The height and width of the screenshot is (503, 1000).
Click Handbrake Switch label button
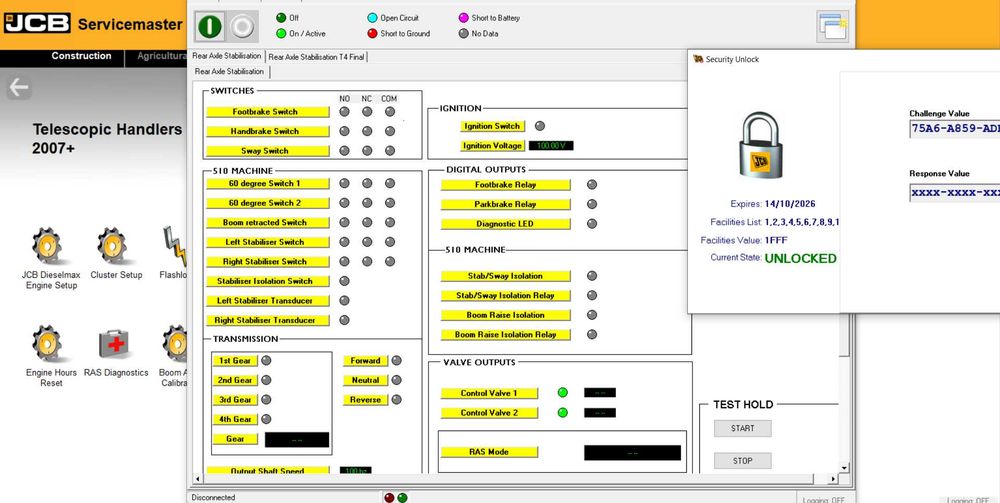tap(268, 131)
